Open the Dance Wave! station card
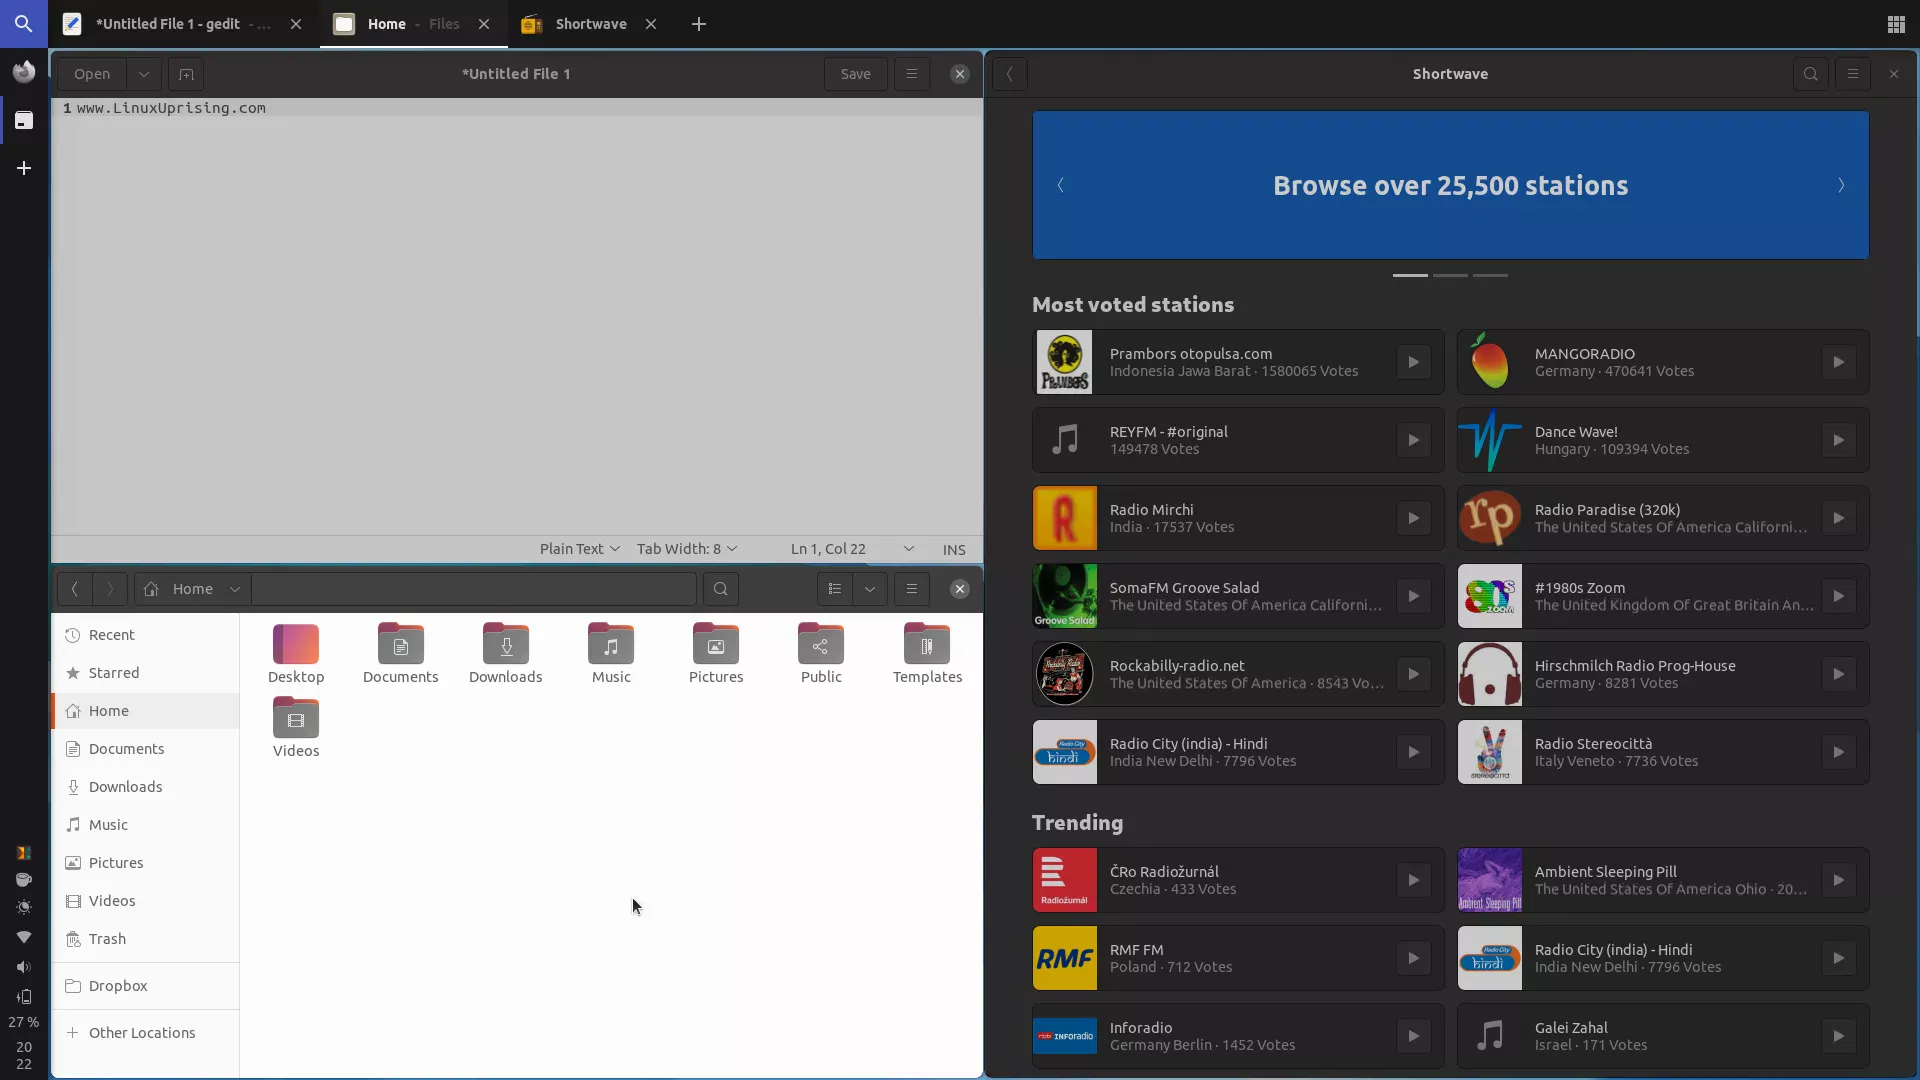This screenshot has width=1920, height=1080. (1663, 440)
